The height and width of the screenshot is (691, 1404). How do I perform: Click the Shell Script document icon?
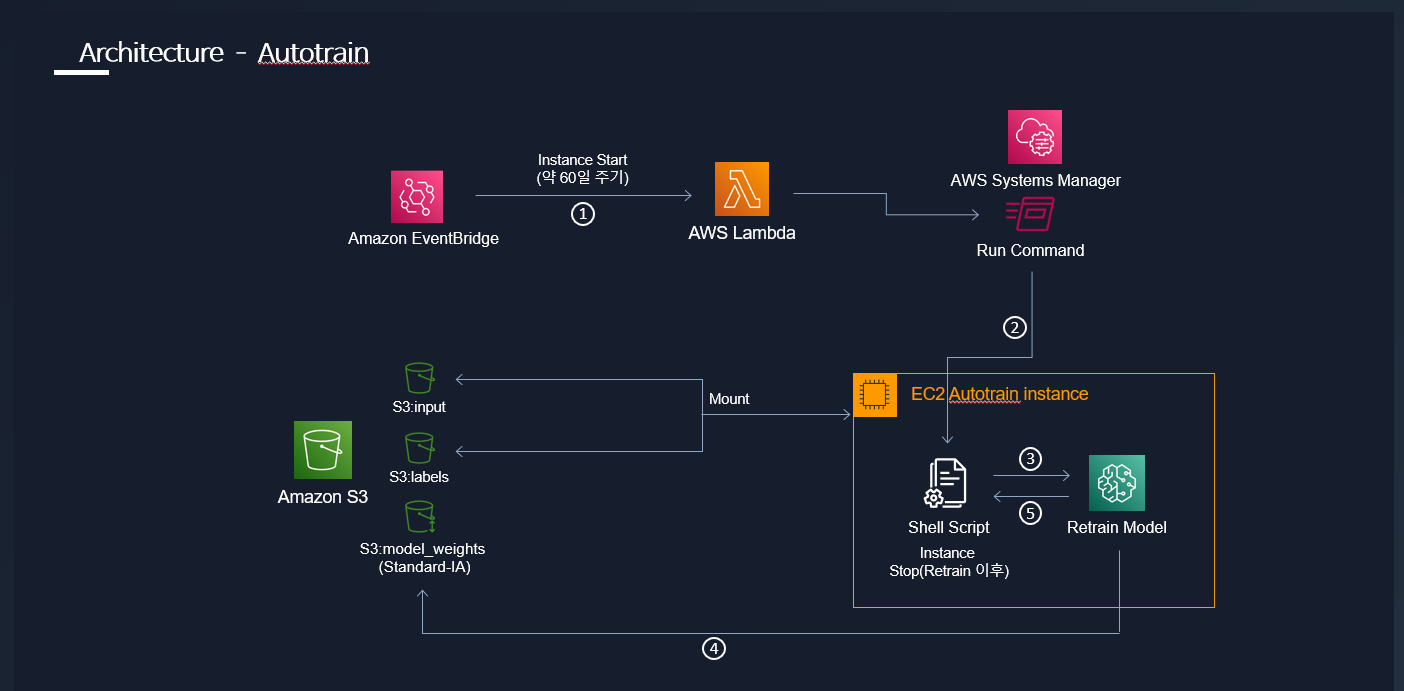pos(947,484)
